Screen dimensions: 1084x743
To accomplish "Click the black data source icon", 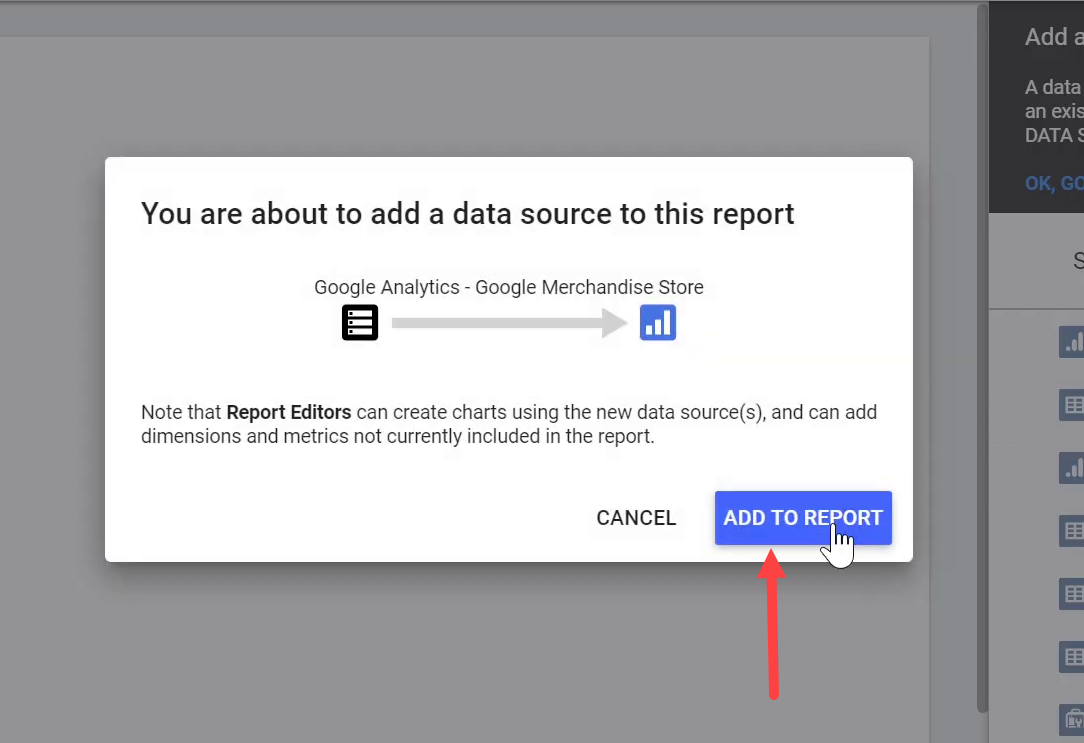I will [x=359, y=323].
